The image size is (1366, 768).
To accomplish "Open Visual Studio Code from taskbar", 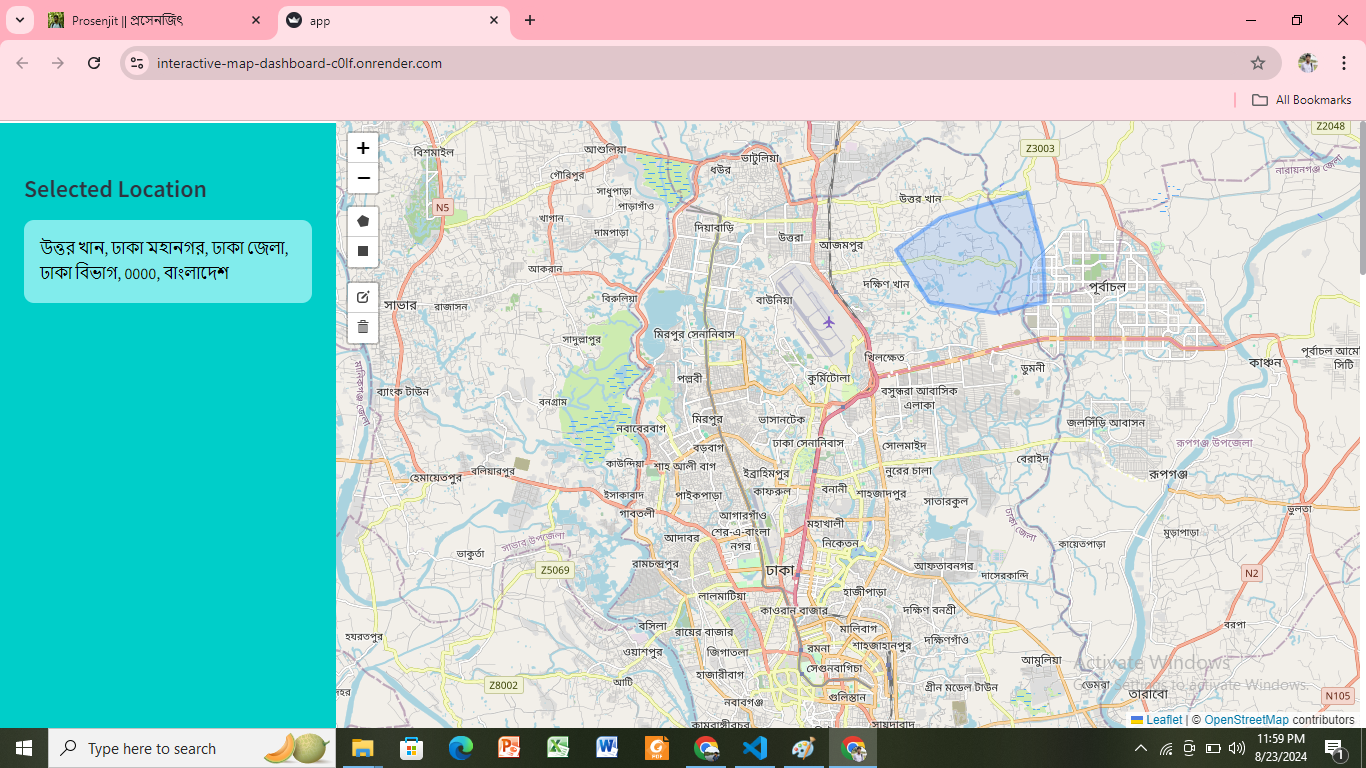I will pos(755,748).
